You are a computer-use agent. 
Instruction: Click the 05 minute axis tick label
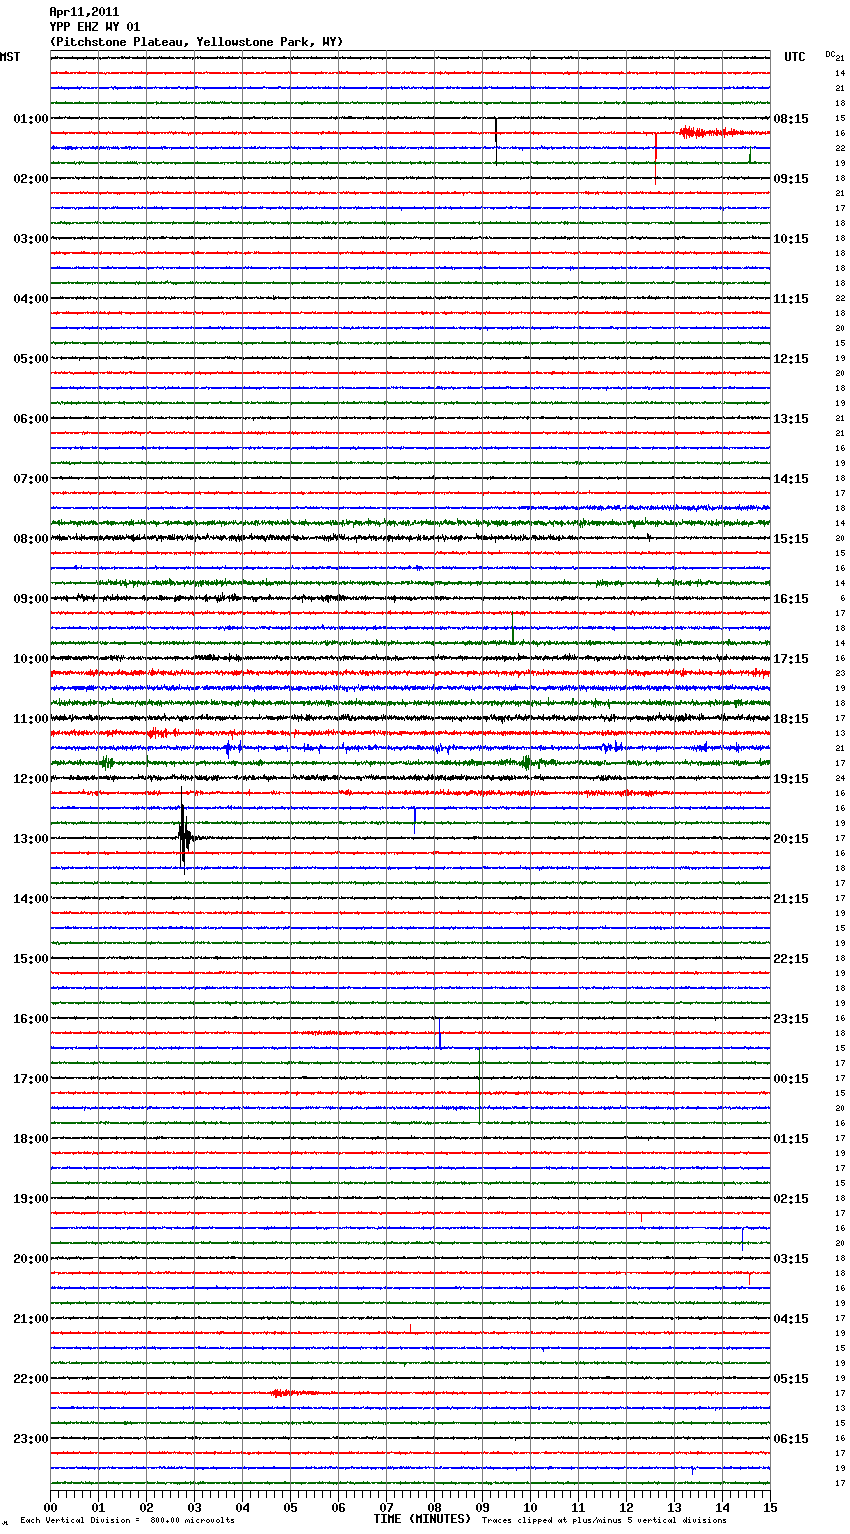point(290,1507)
